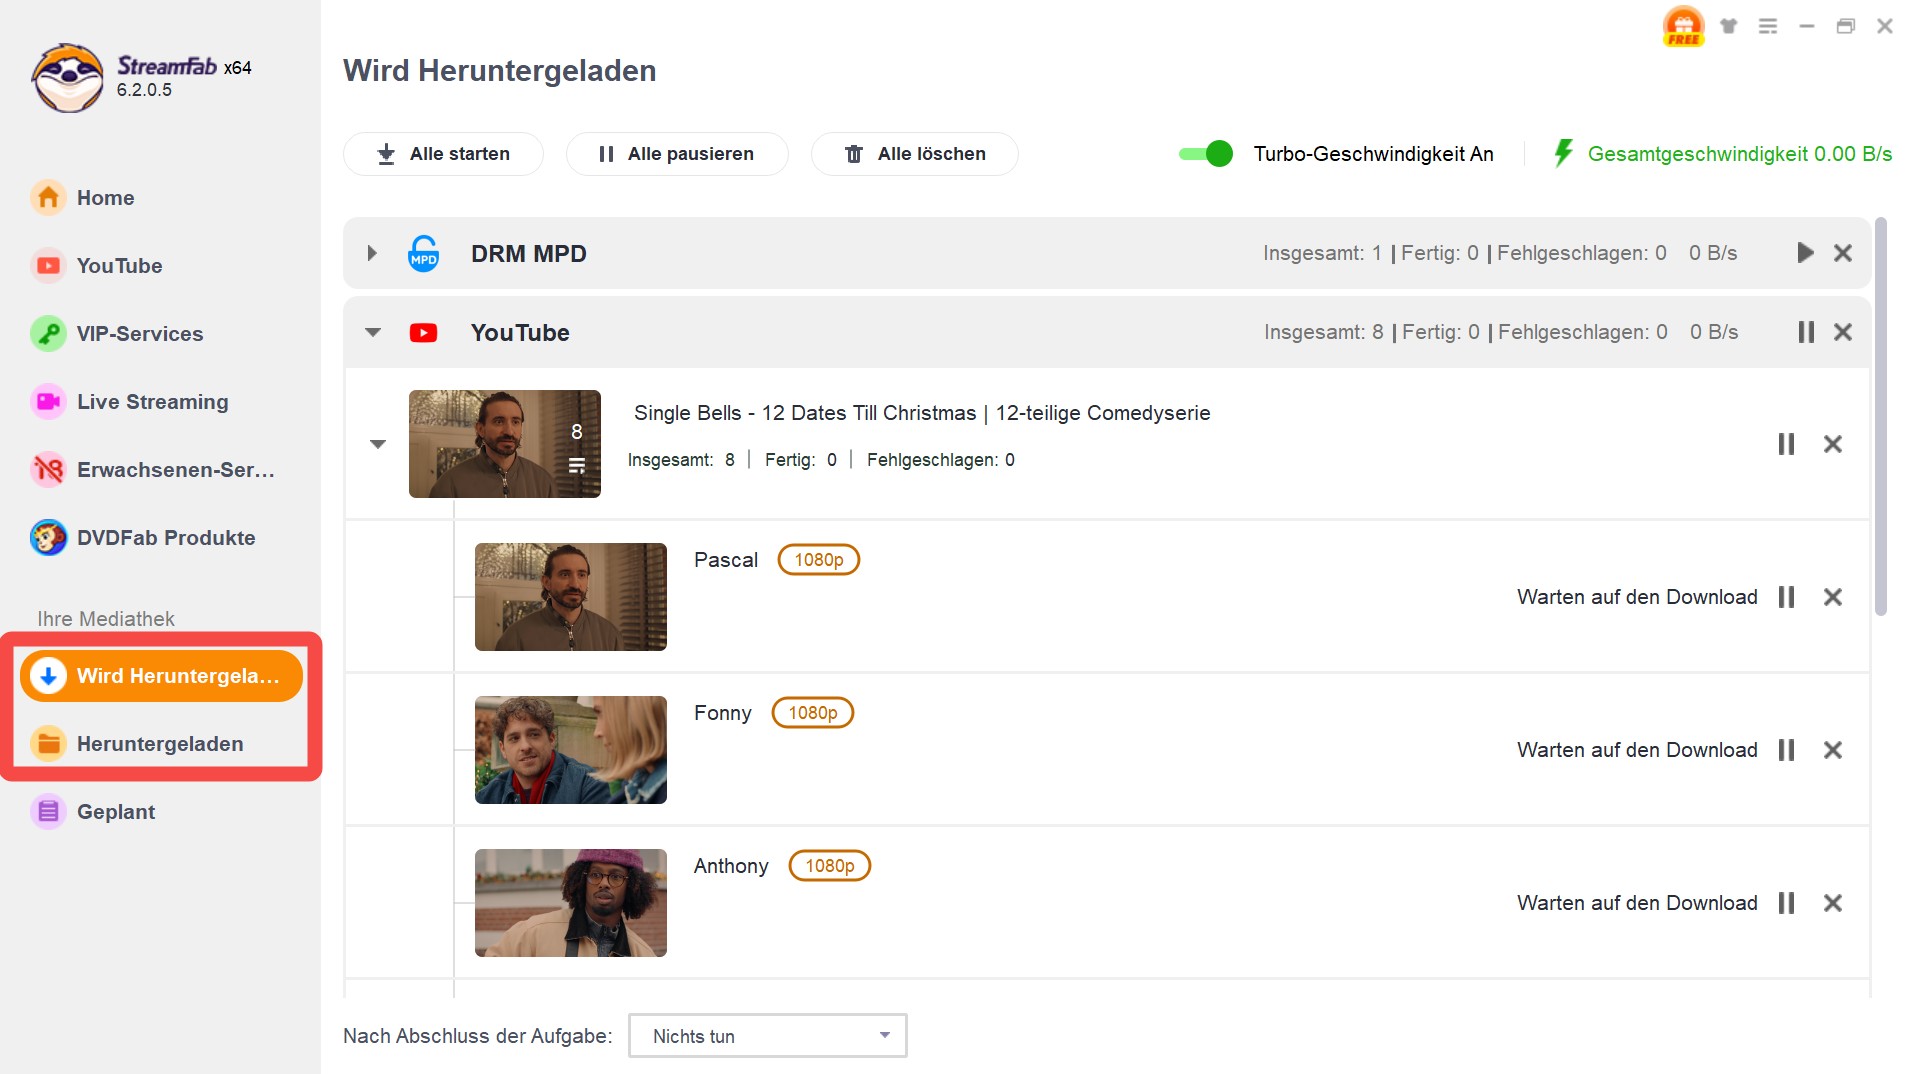Pause the Single Bells playlist
1914x1074 pixels.
(1786, 444)
